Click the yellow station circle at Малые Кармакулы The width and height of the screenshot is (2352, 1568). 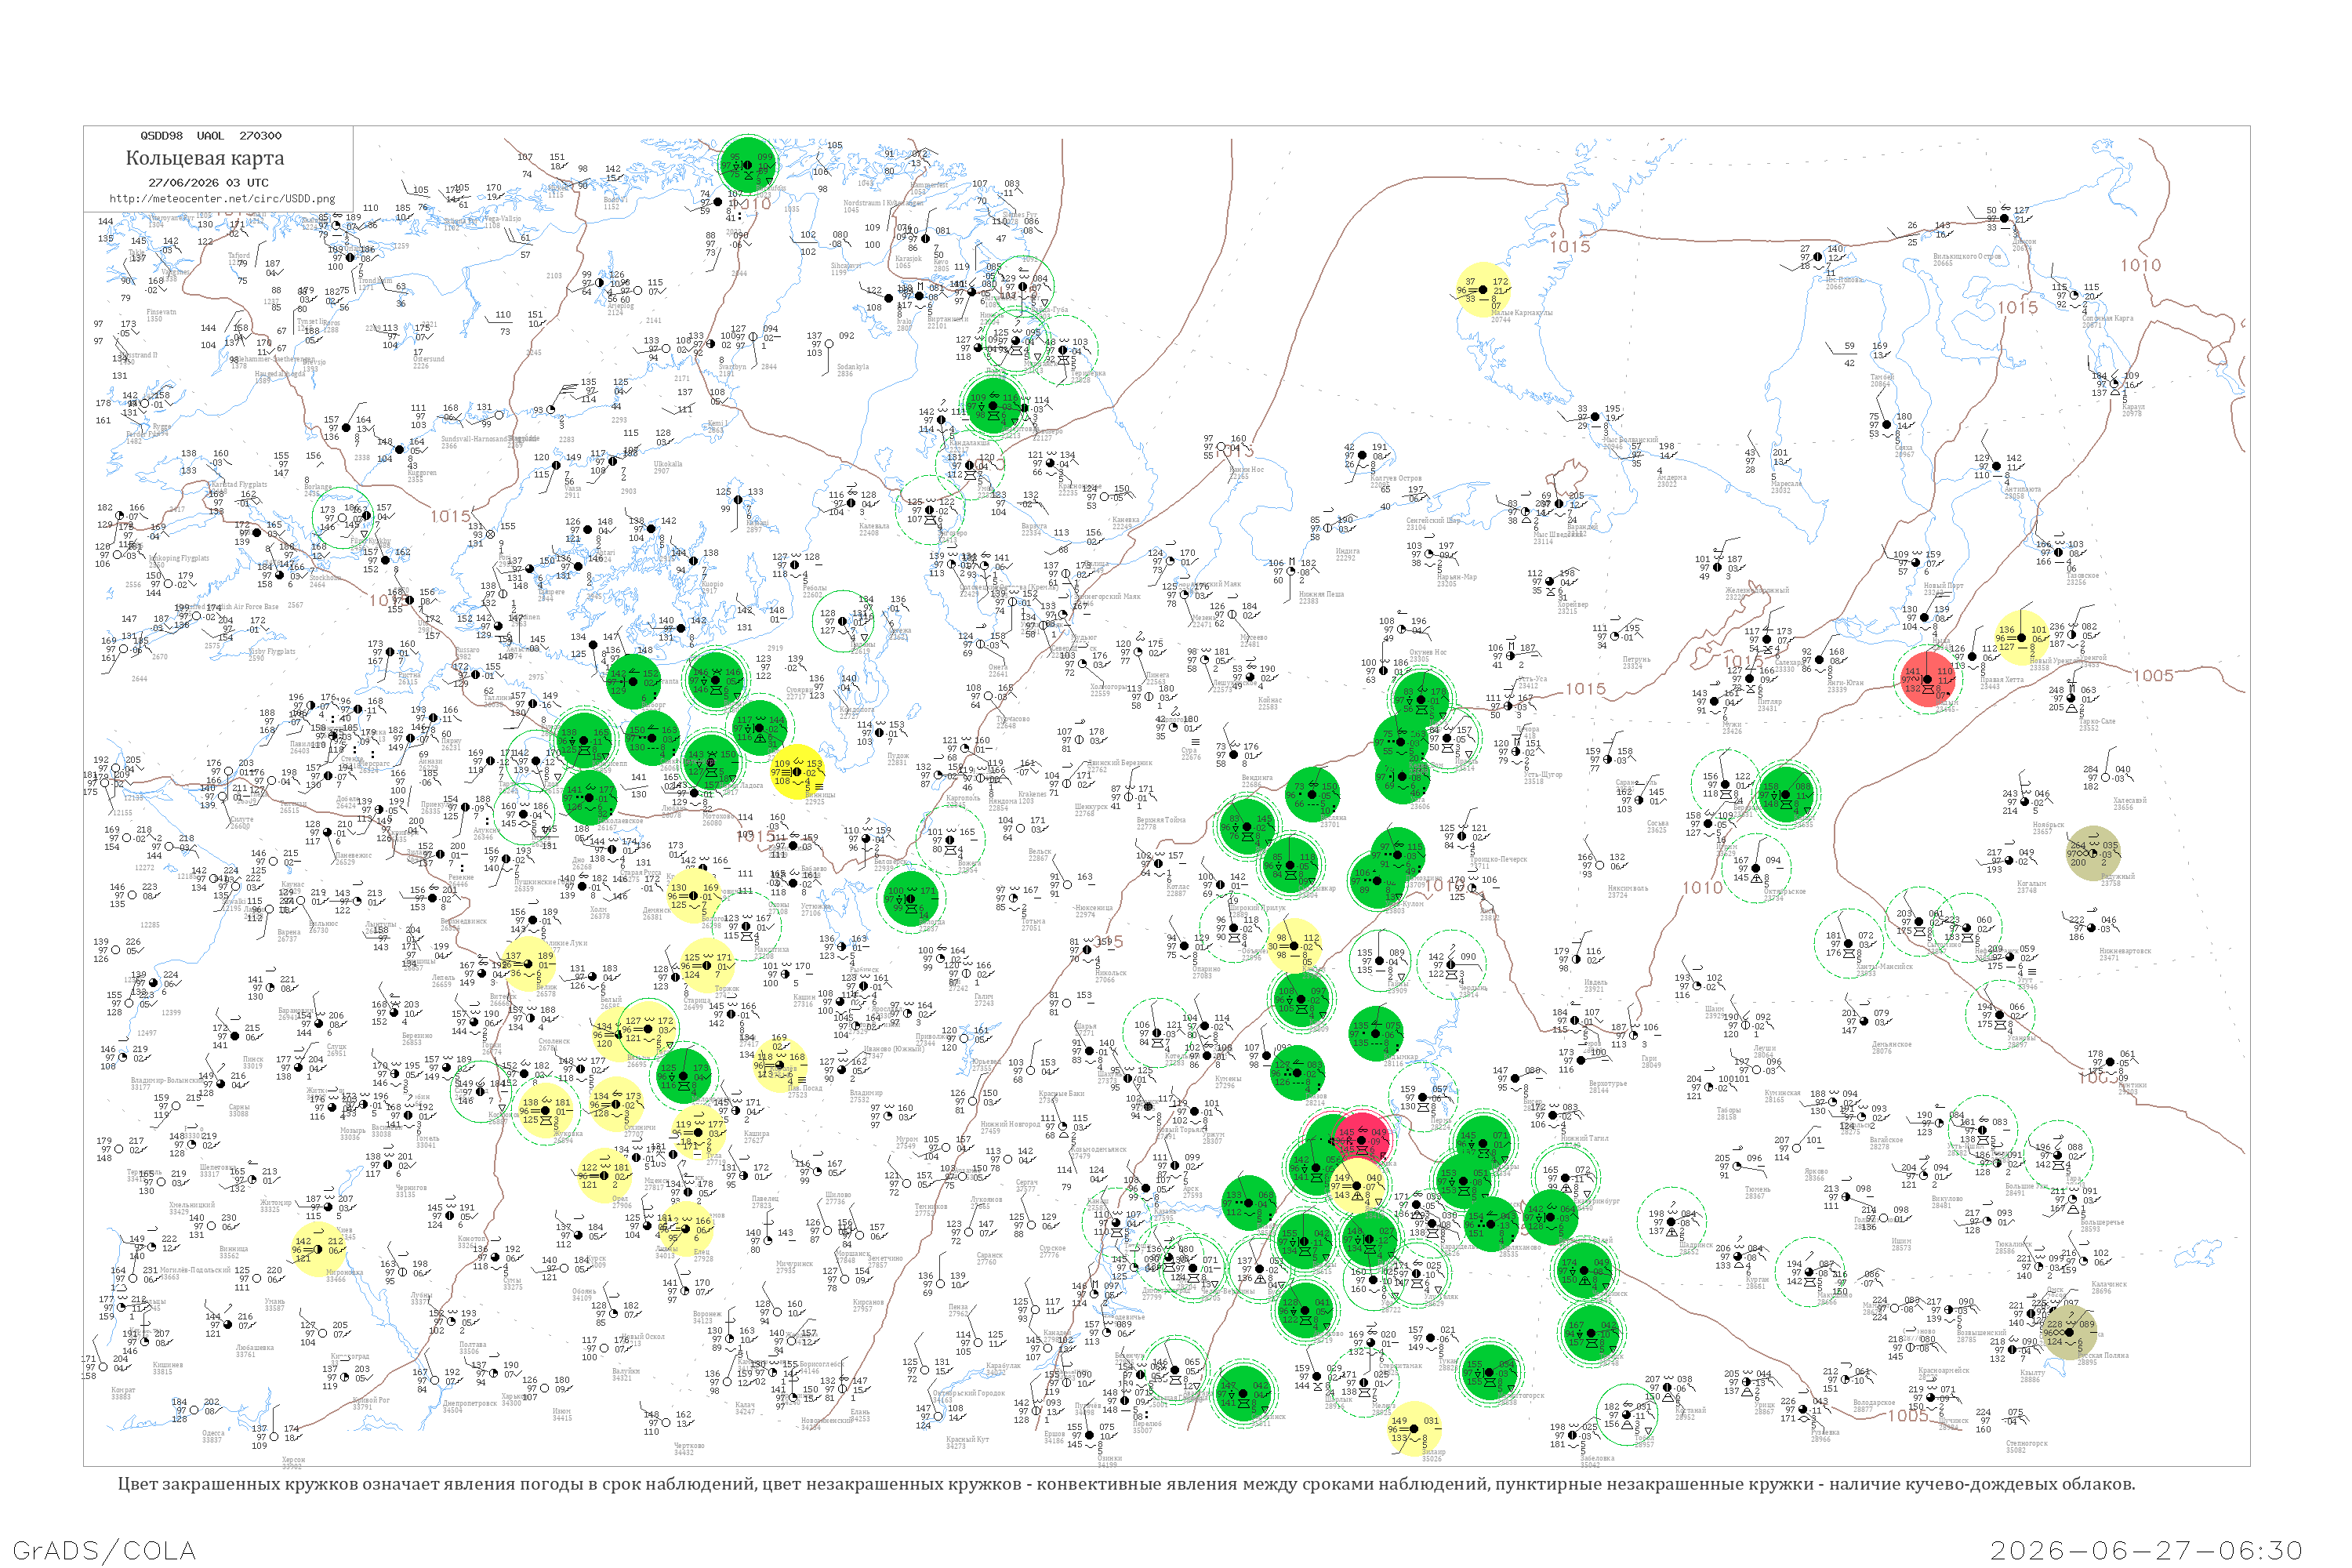pos(1483,290)
